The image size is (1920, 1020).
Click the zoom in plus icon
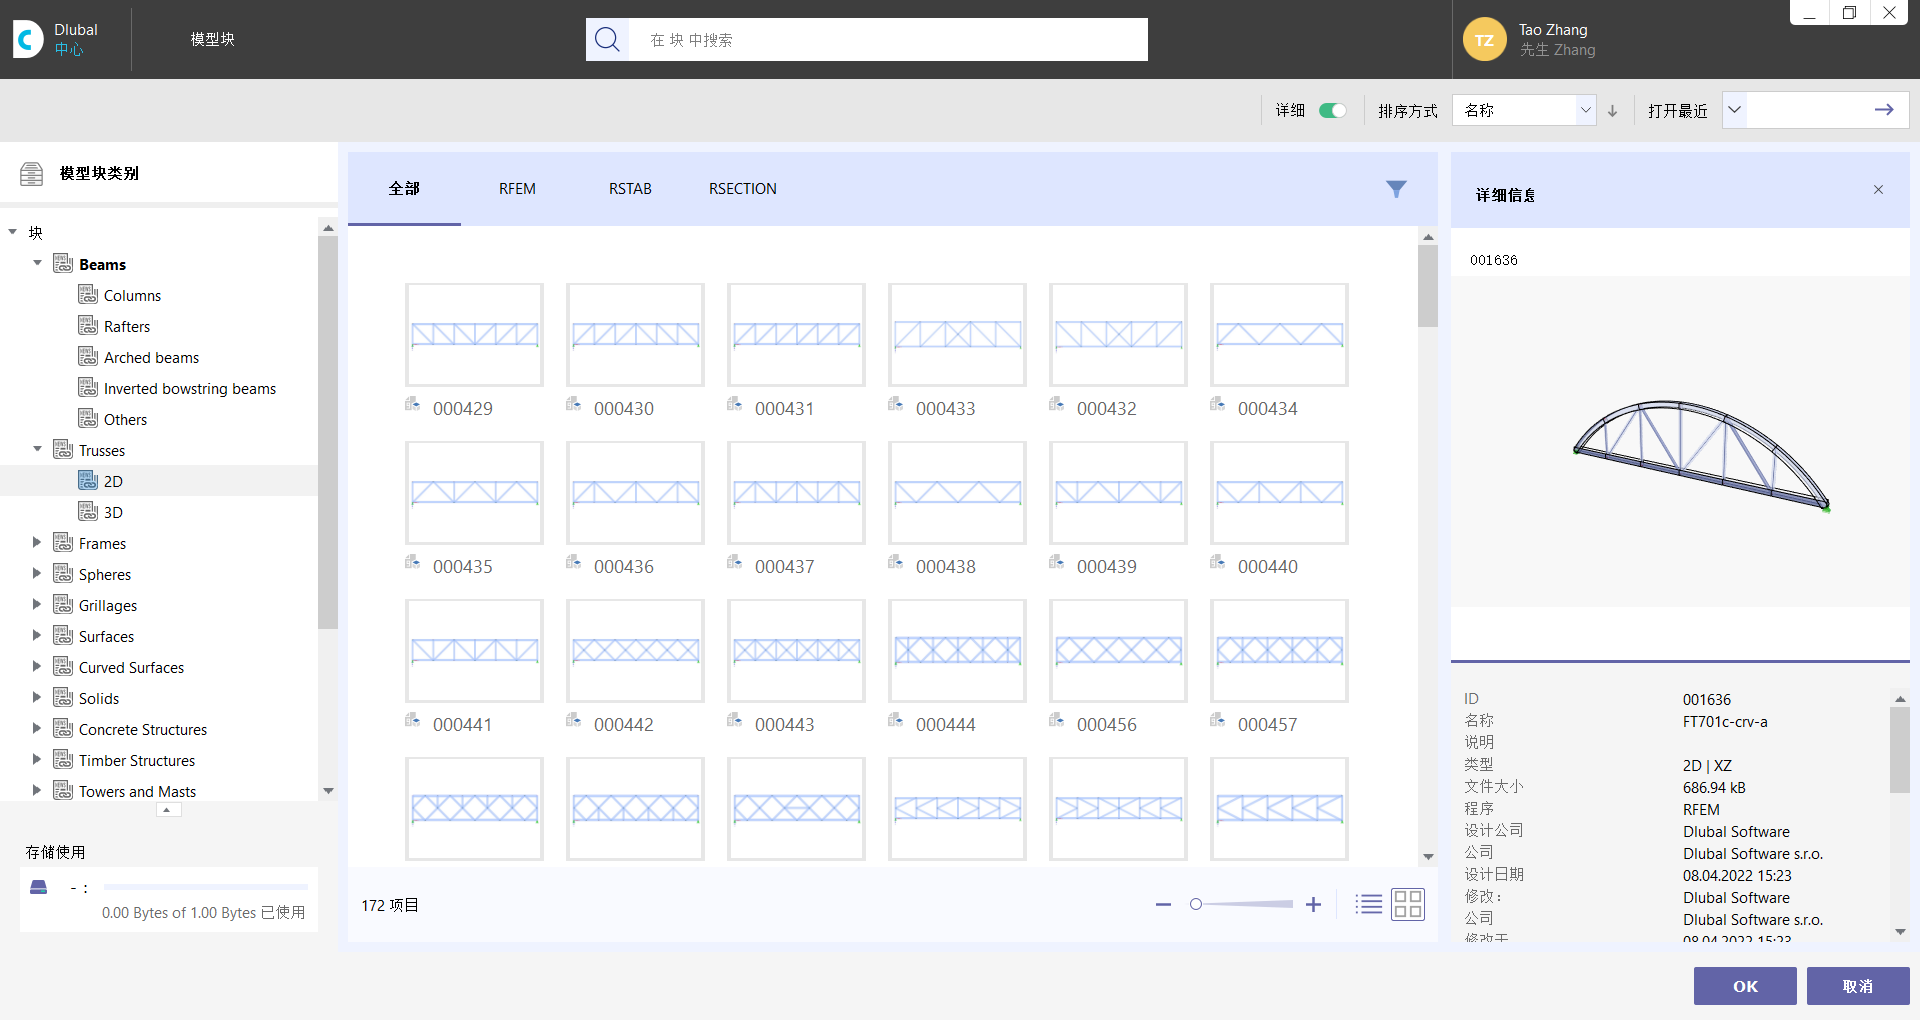tap(1313, 905)
